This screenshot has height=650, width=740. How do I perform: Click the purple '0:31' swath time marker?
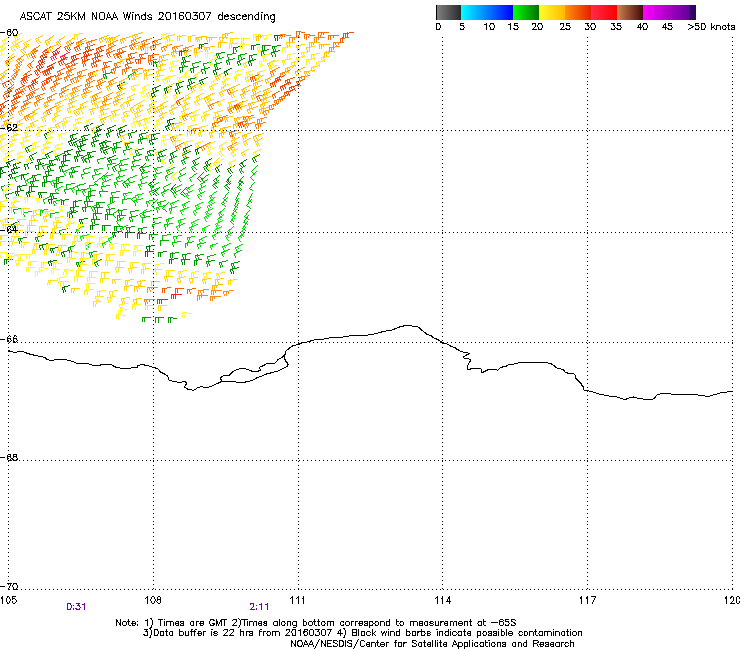click(x=76, y=607)
